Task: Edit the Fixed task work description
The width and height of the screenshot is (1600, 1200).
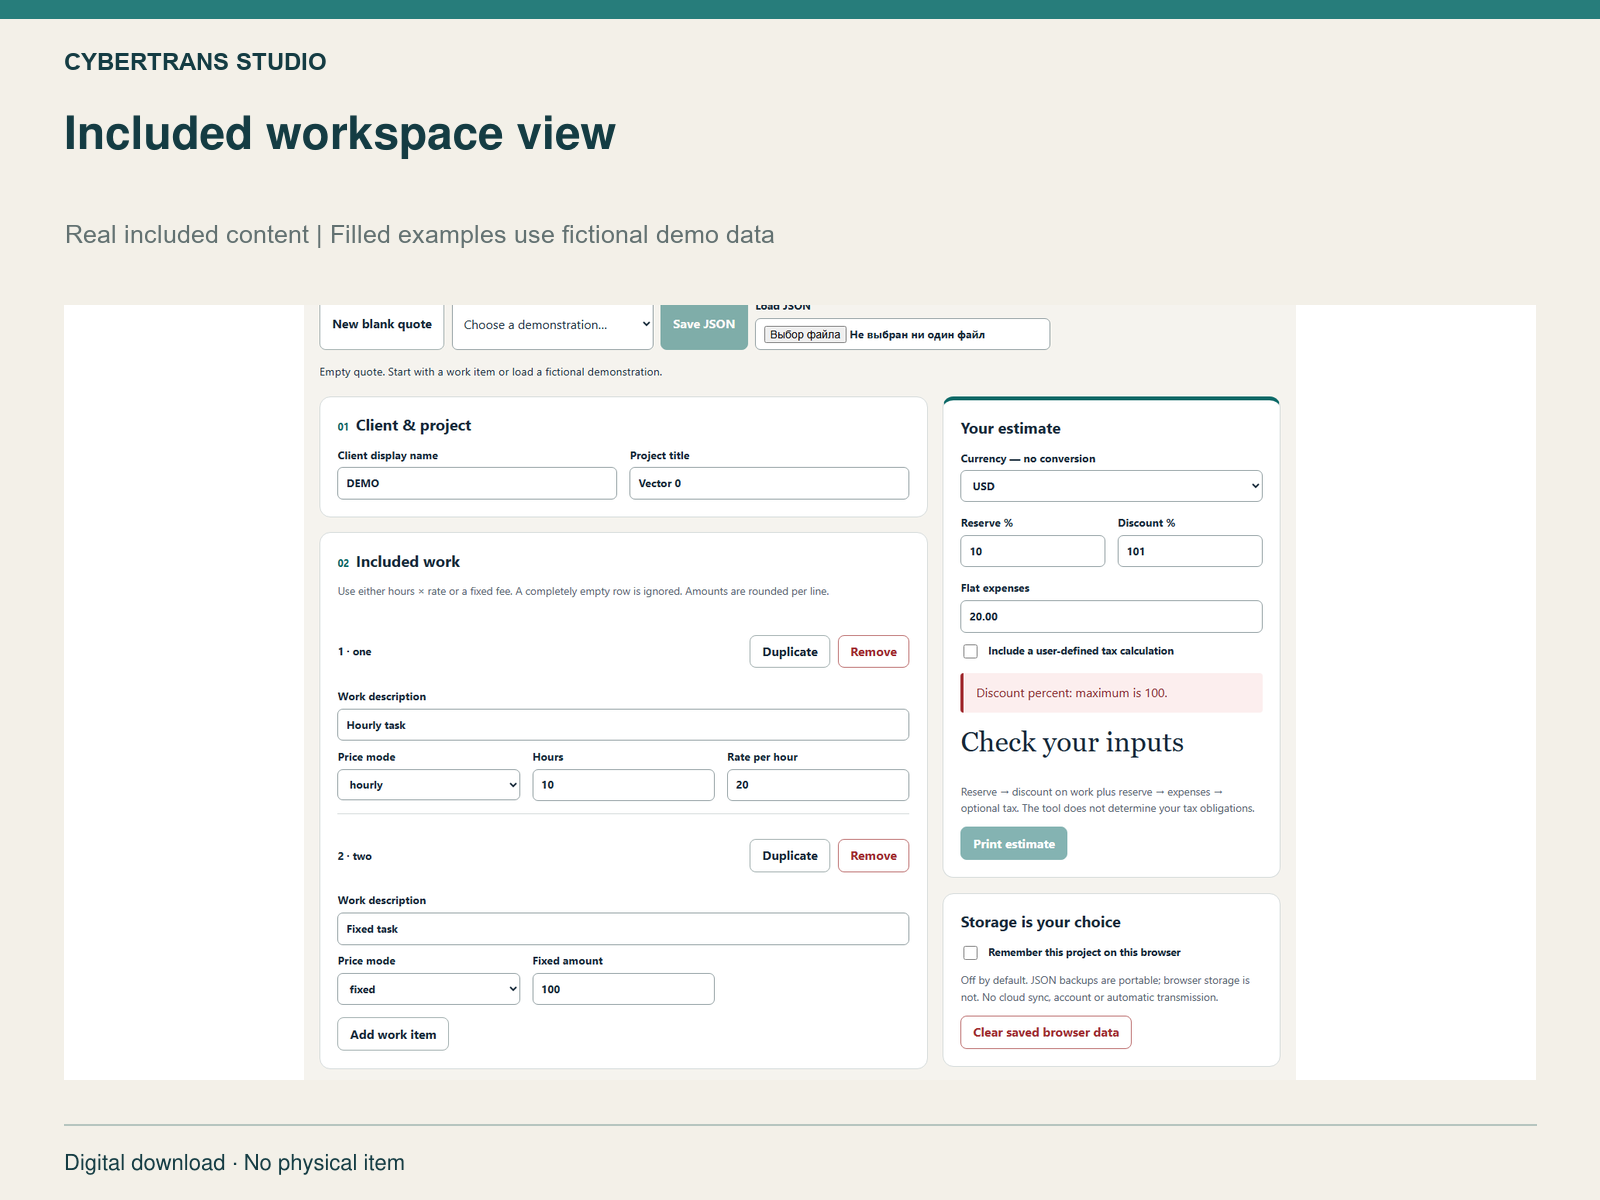Action: click(x=623, y=929)
